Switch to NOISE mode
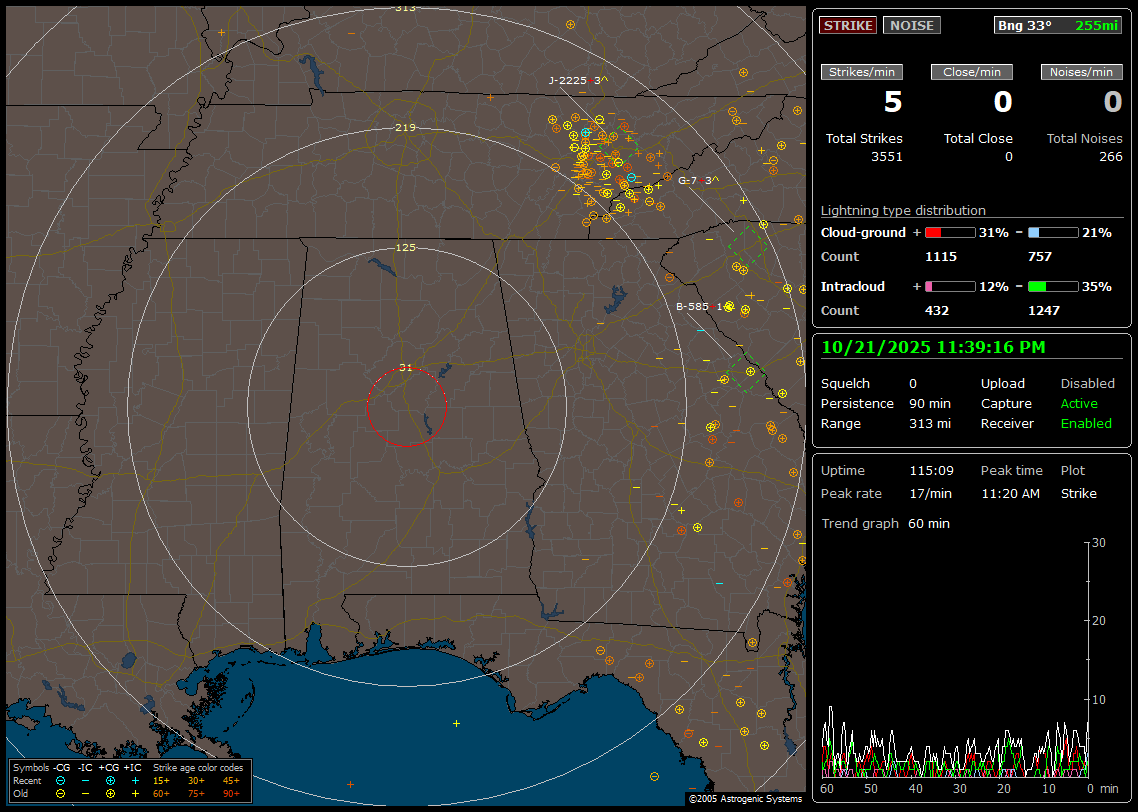This screenshot has width=1138, height=812. tap(911, 26)
